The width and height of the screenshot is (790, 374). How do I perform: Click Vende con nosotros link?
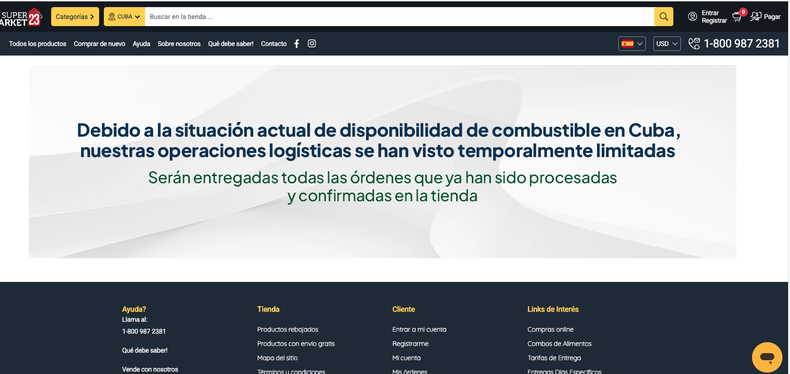tap(150, 369)
